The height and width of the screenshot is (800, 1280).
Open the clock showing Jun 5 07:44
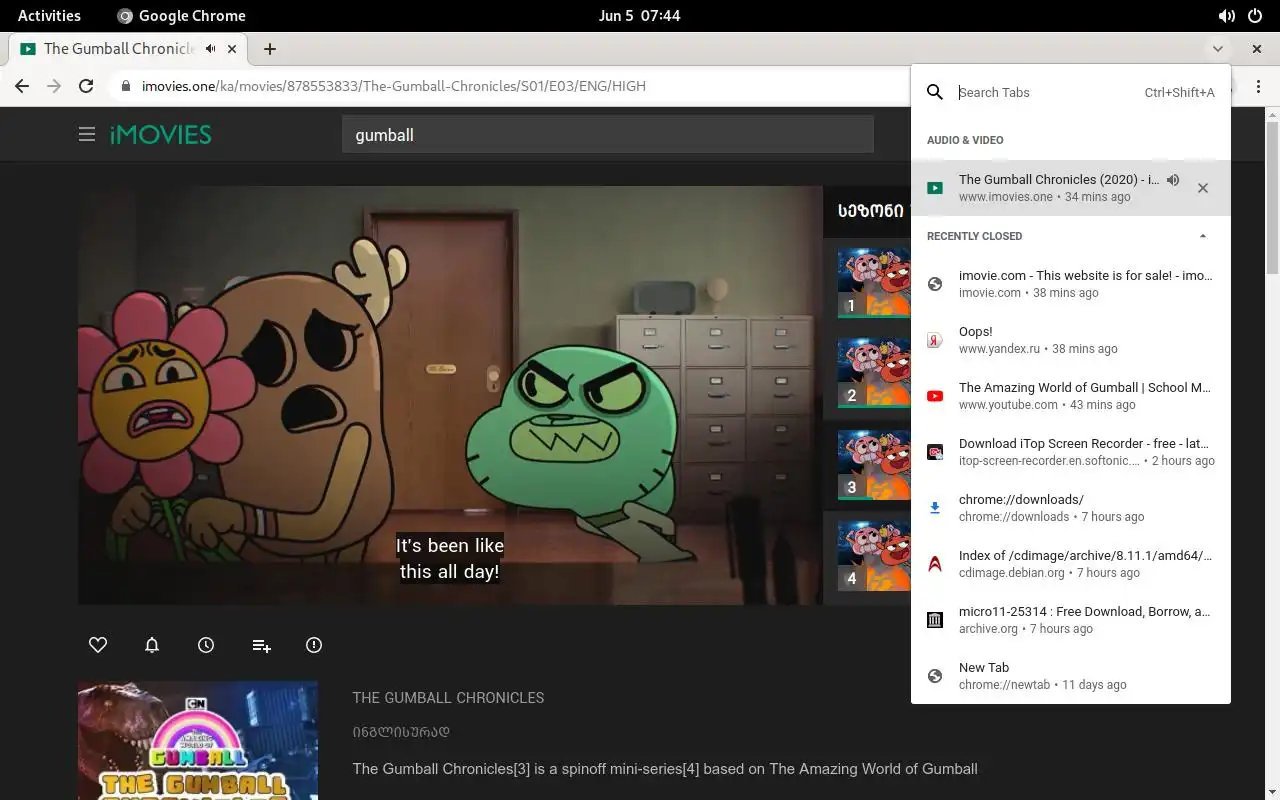[639, 15]
